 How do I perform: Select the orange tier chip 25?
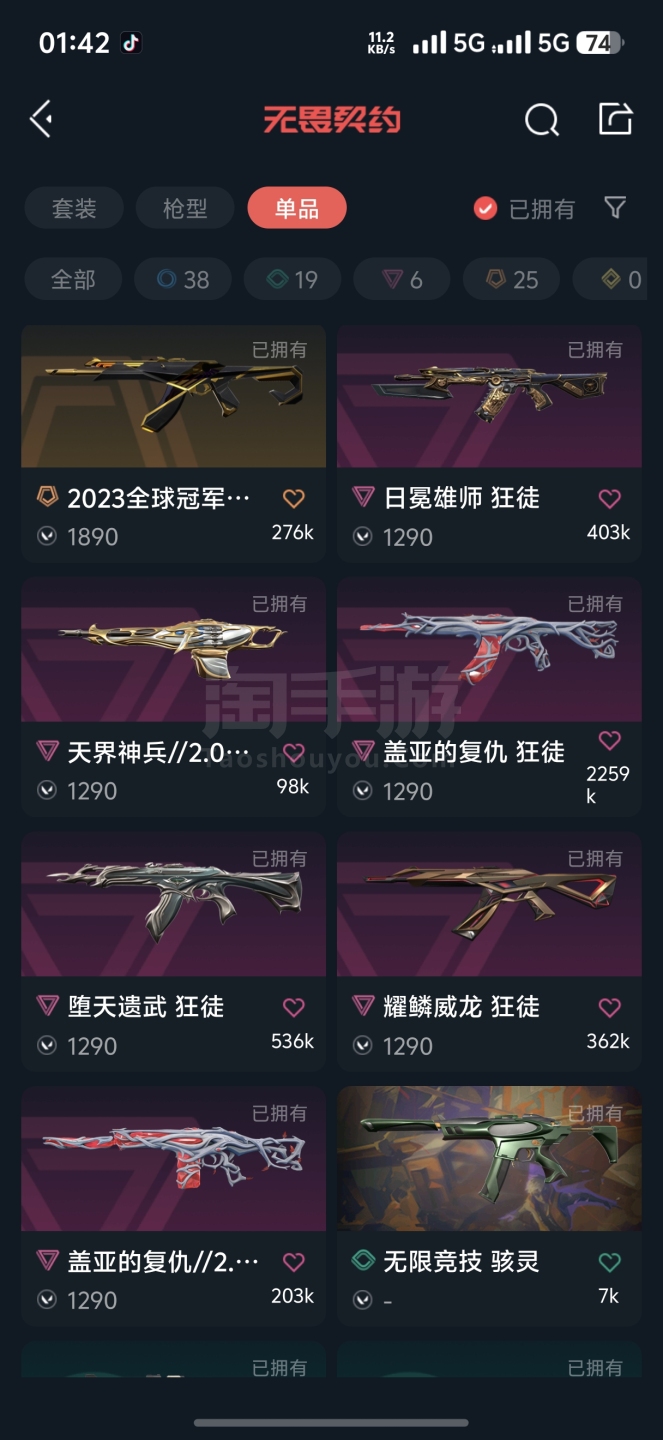[511, 280]
